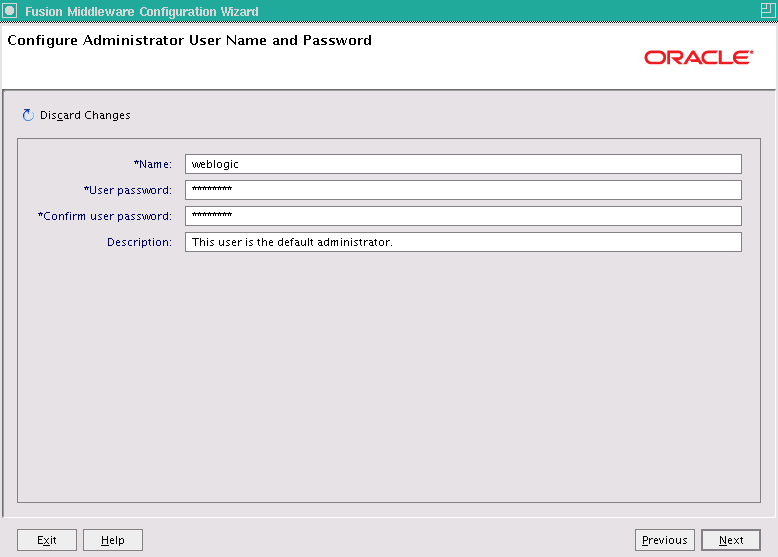Go back with the Previous button
This screenshot has height=557, width=778.
coord(664,540)
